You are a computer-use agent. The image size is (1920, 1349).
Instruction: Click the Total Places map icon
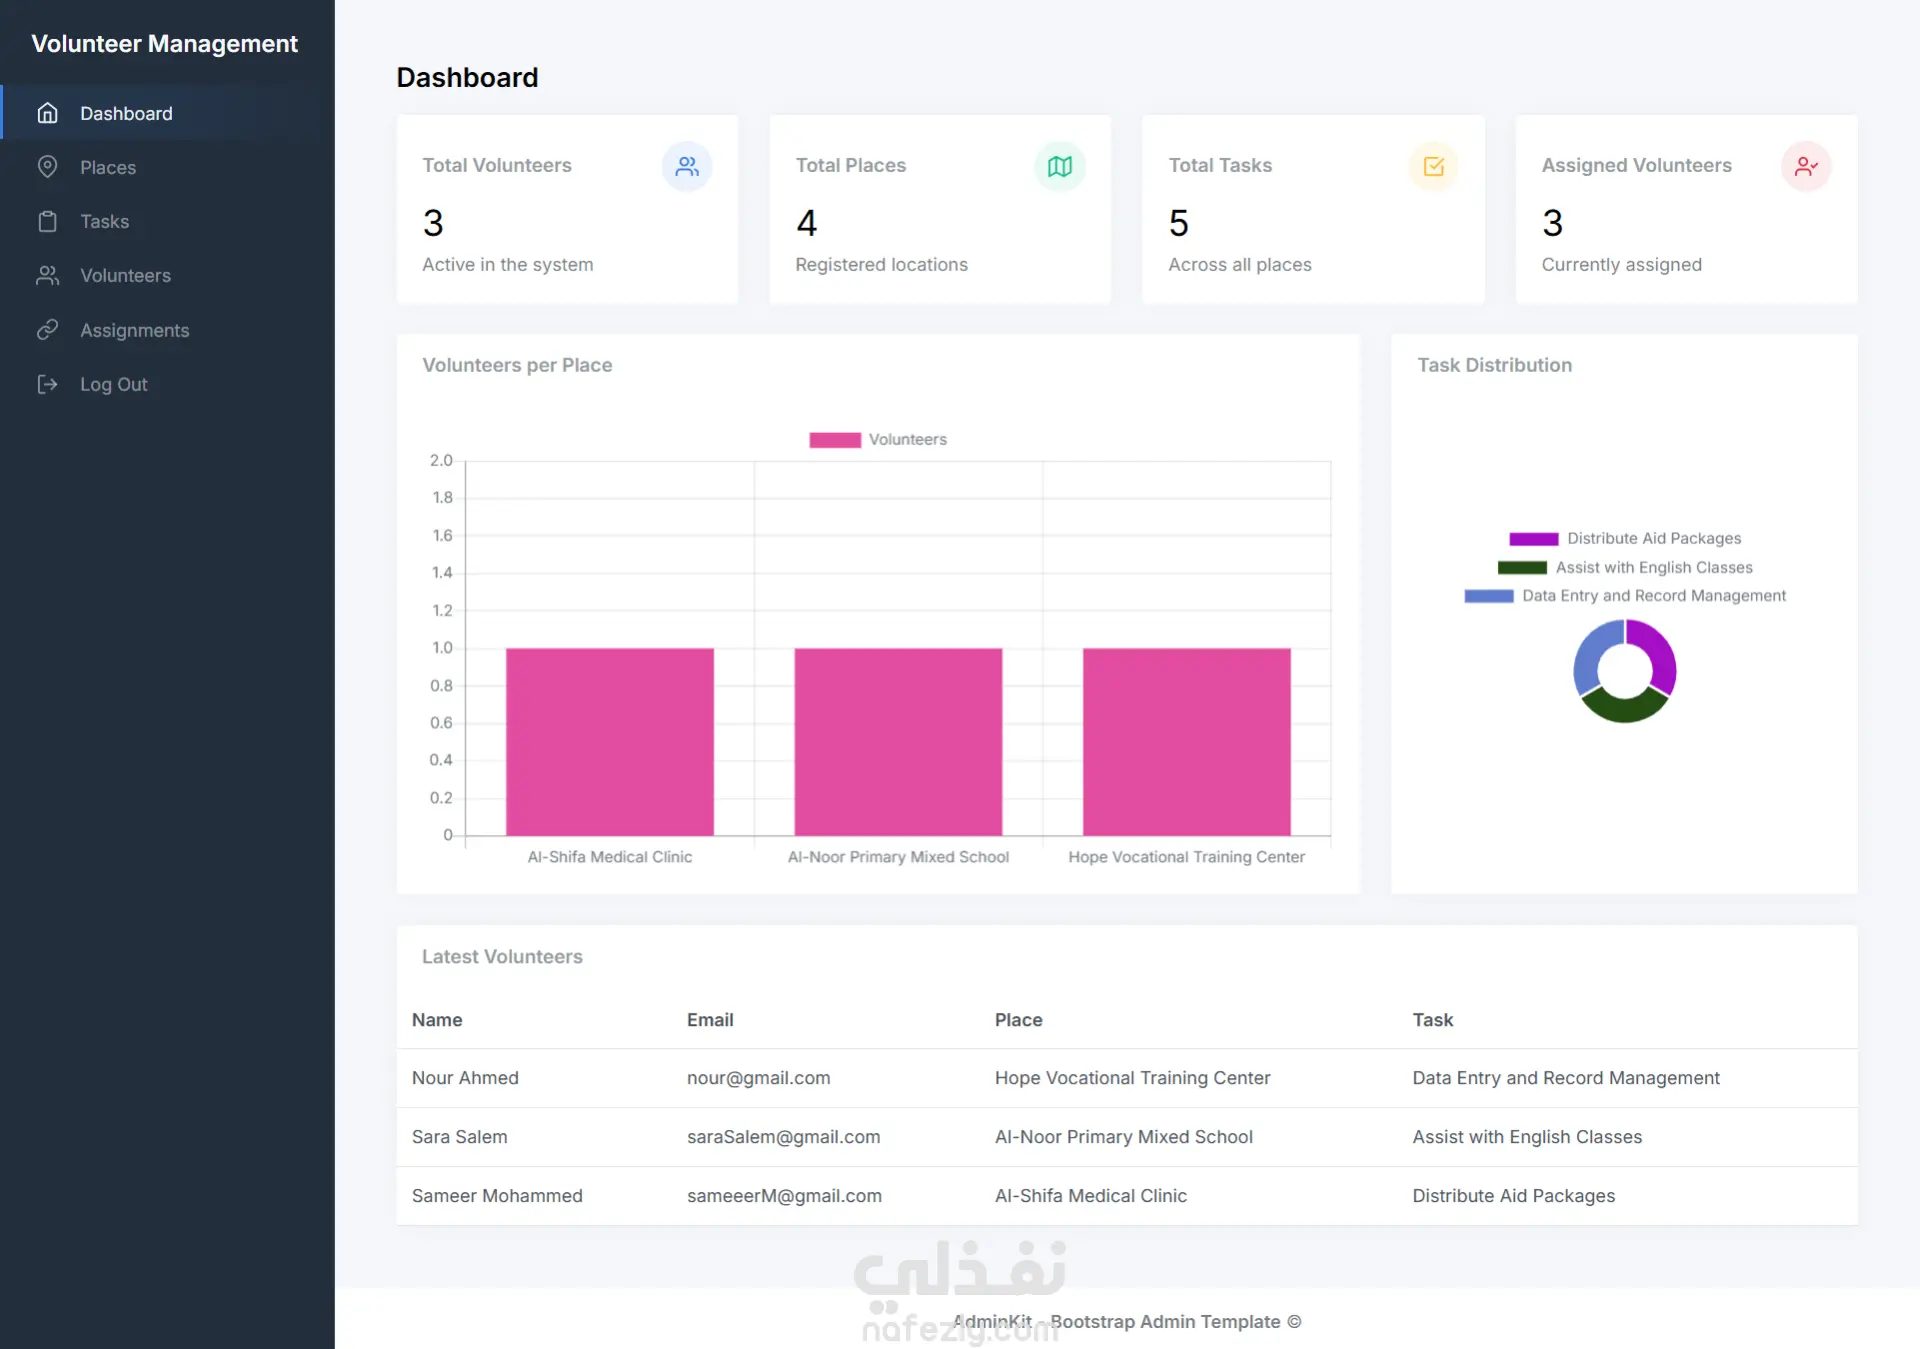coord(1059,166)
